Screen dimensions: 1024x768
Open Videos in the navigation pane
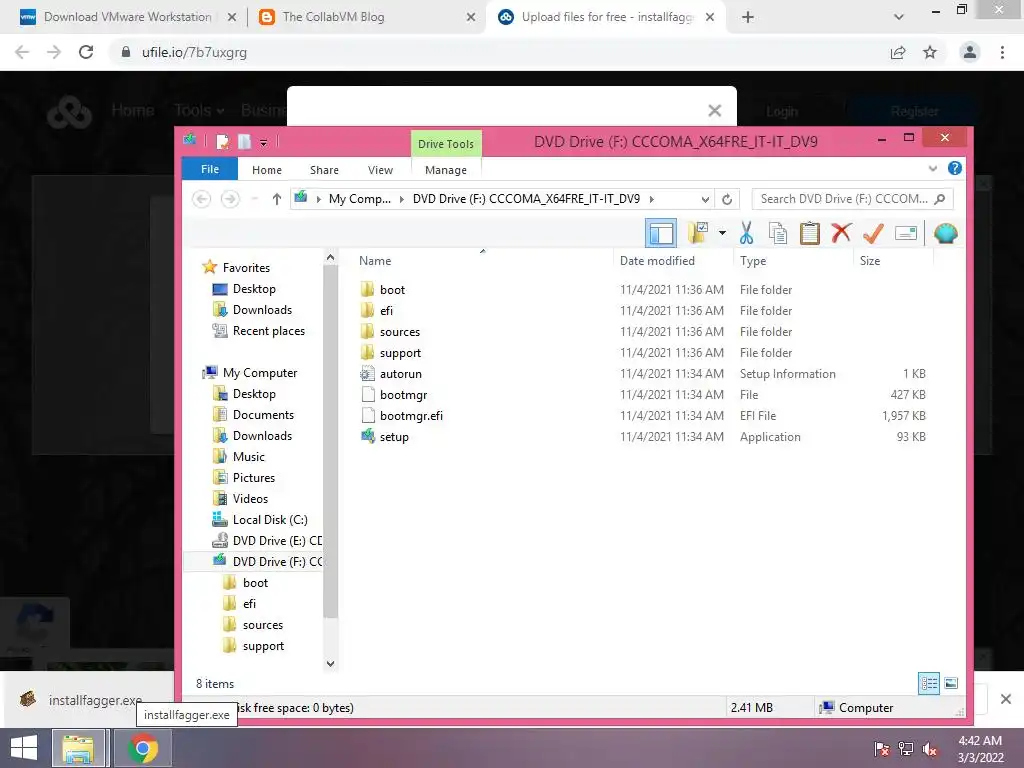[250, 498]
